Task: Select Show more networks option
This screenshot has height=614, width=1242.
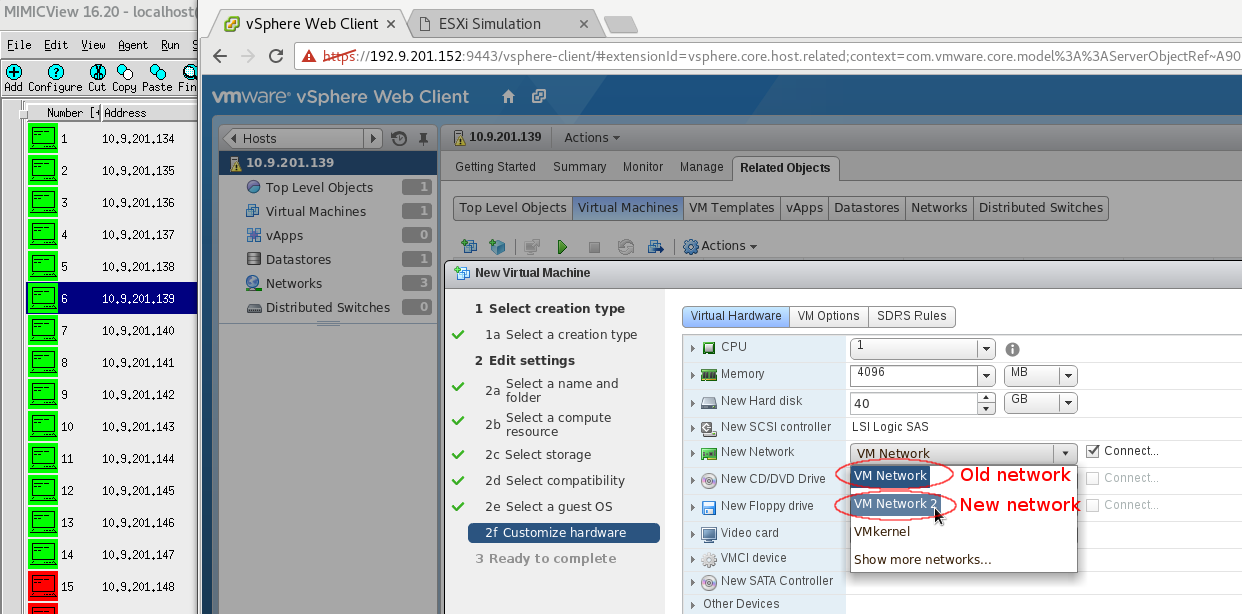Action: [x=922, y=560]
